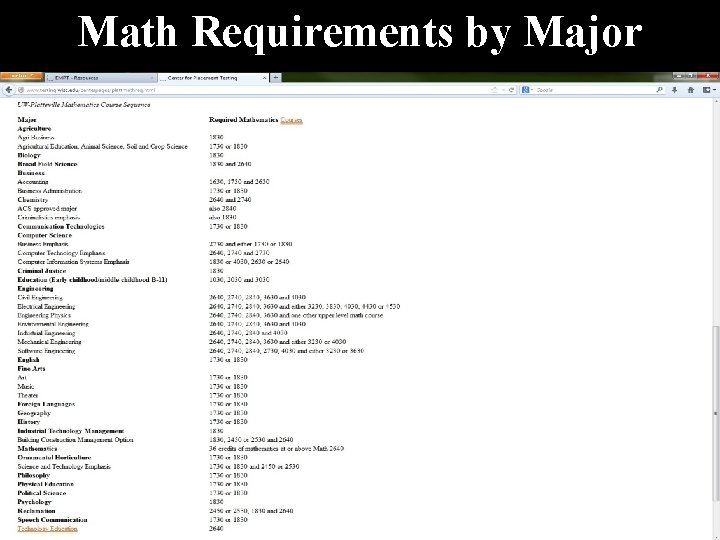Viewport: 720px width, 540px height.
Task: Click 'Software Engineering' major text
Action: click(x=46, y=351)
